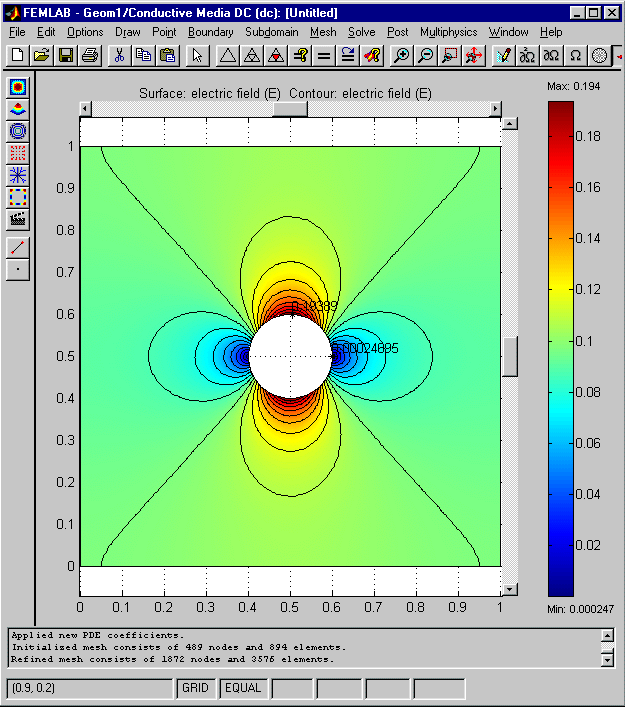Select the Arrow Plot icon in sidebar
Viewport: 625px width, 707px height.
coord(18,153)
